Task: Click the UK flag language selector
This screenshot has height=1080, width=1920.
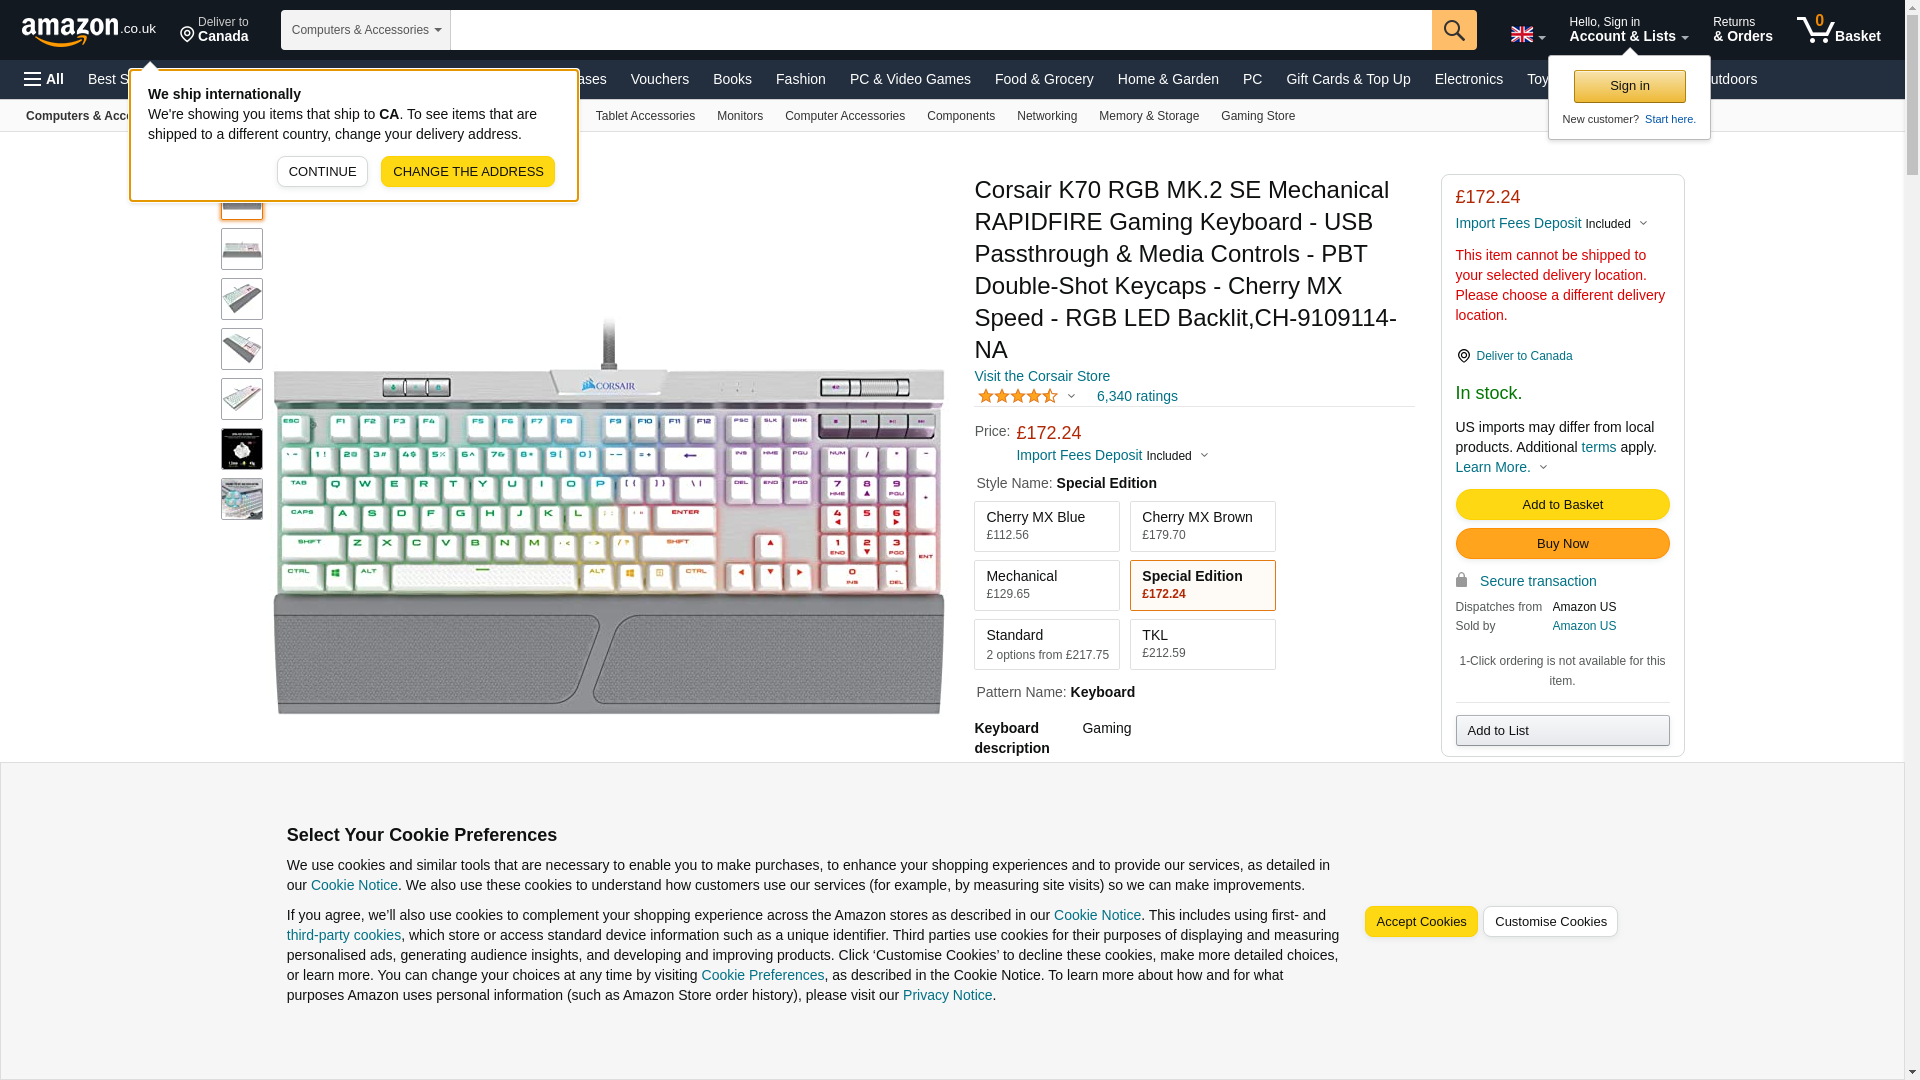Action: [x=1527, y=34]
